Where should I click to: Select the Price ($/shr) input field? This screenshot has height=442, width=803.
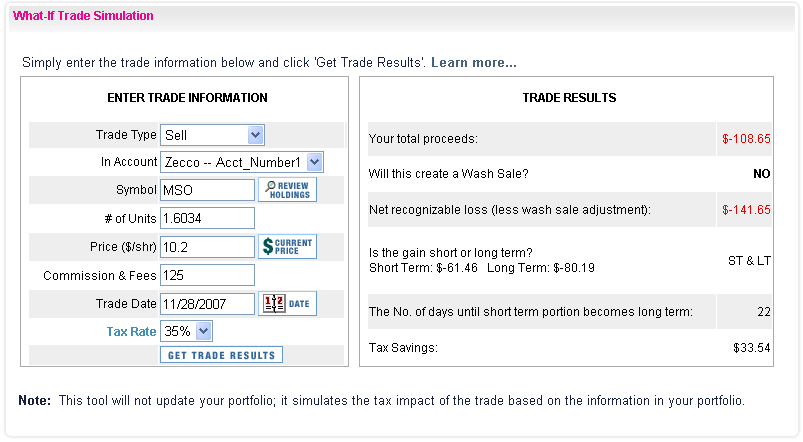(207, 247)
